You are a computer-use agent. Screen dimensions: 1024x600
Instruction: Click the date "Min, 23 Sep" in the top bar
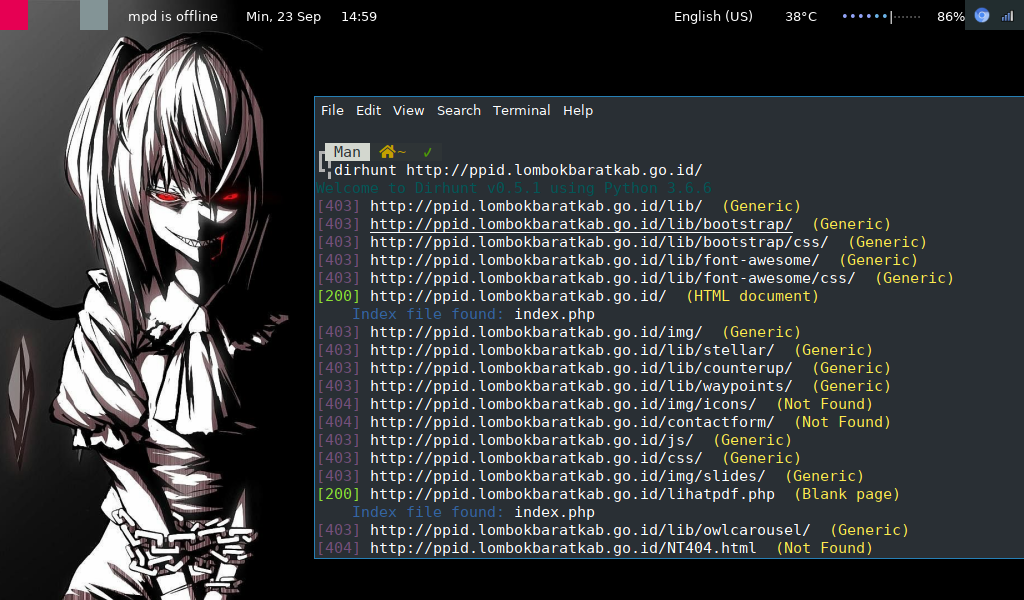click(283, 16)
